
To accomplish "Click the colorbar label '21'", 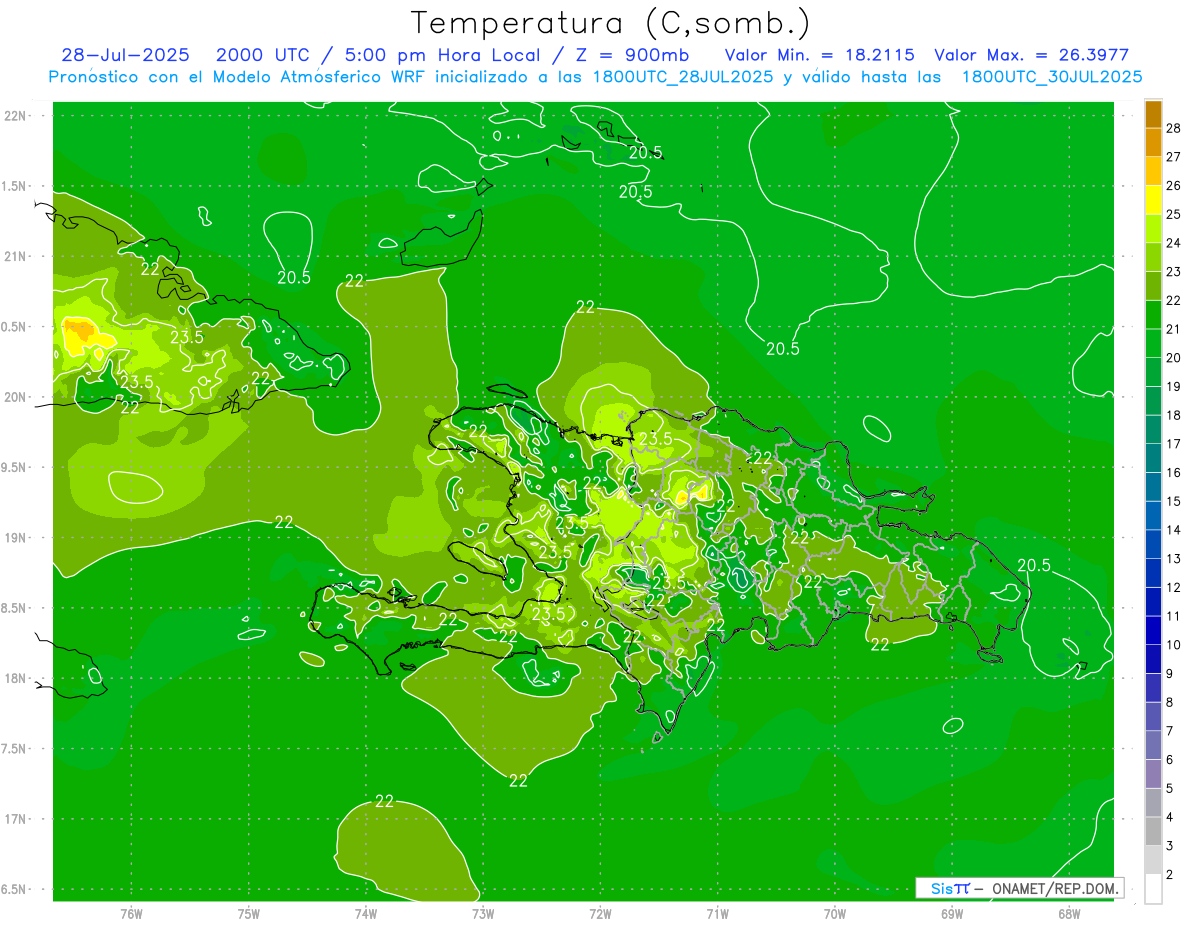I will pyautogui.click(x=1174, y=329).
